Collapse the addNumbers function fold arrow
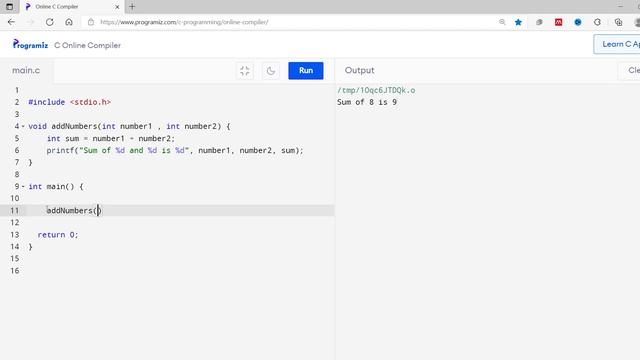640x360 pixels. point(23,126)
